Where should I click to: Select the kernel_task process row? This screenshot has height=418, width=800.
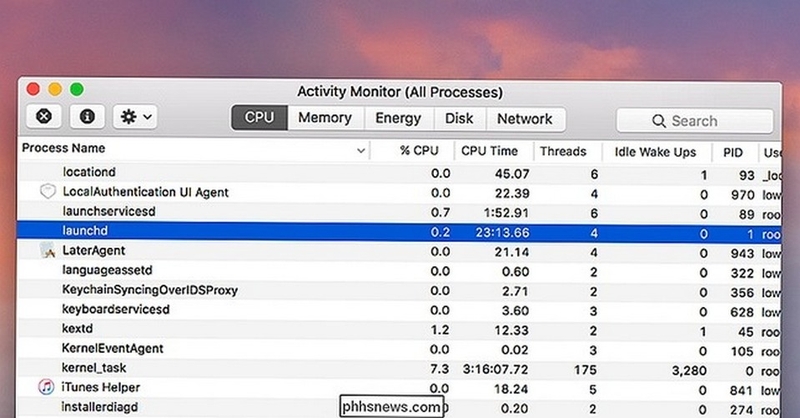click(399, 369)
